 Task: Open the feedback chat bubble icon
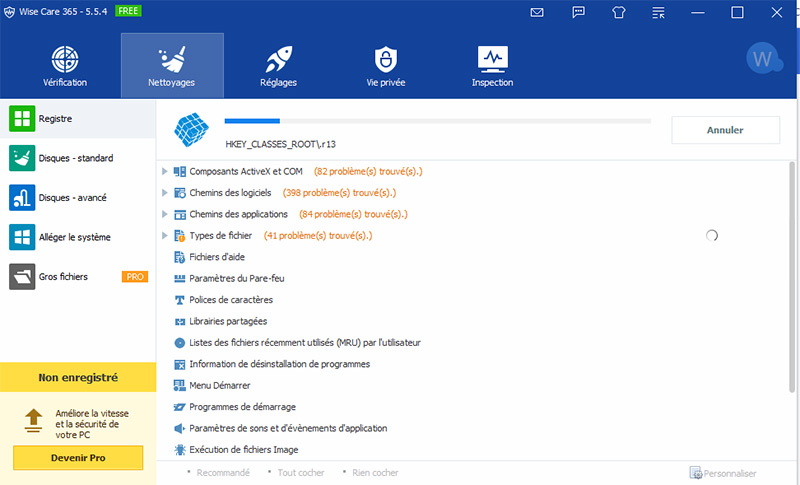click(x=578, y=12)
